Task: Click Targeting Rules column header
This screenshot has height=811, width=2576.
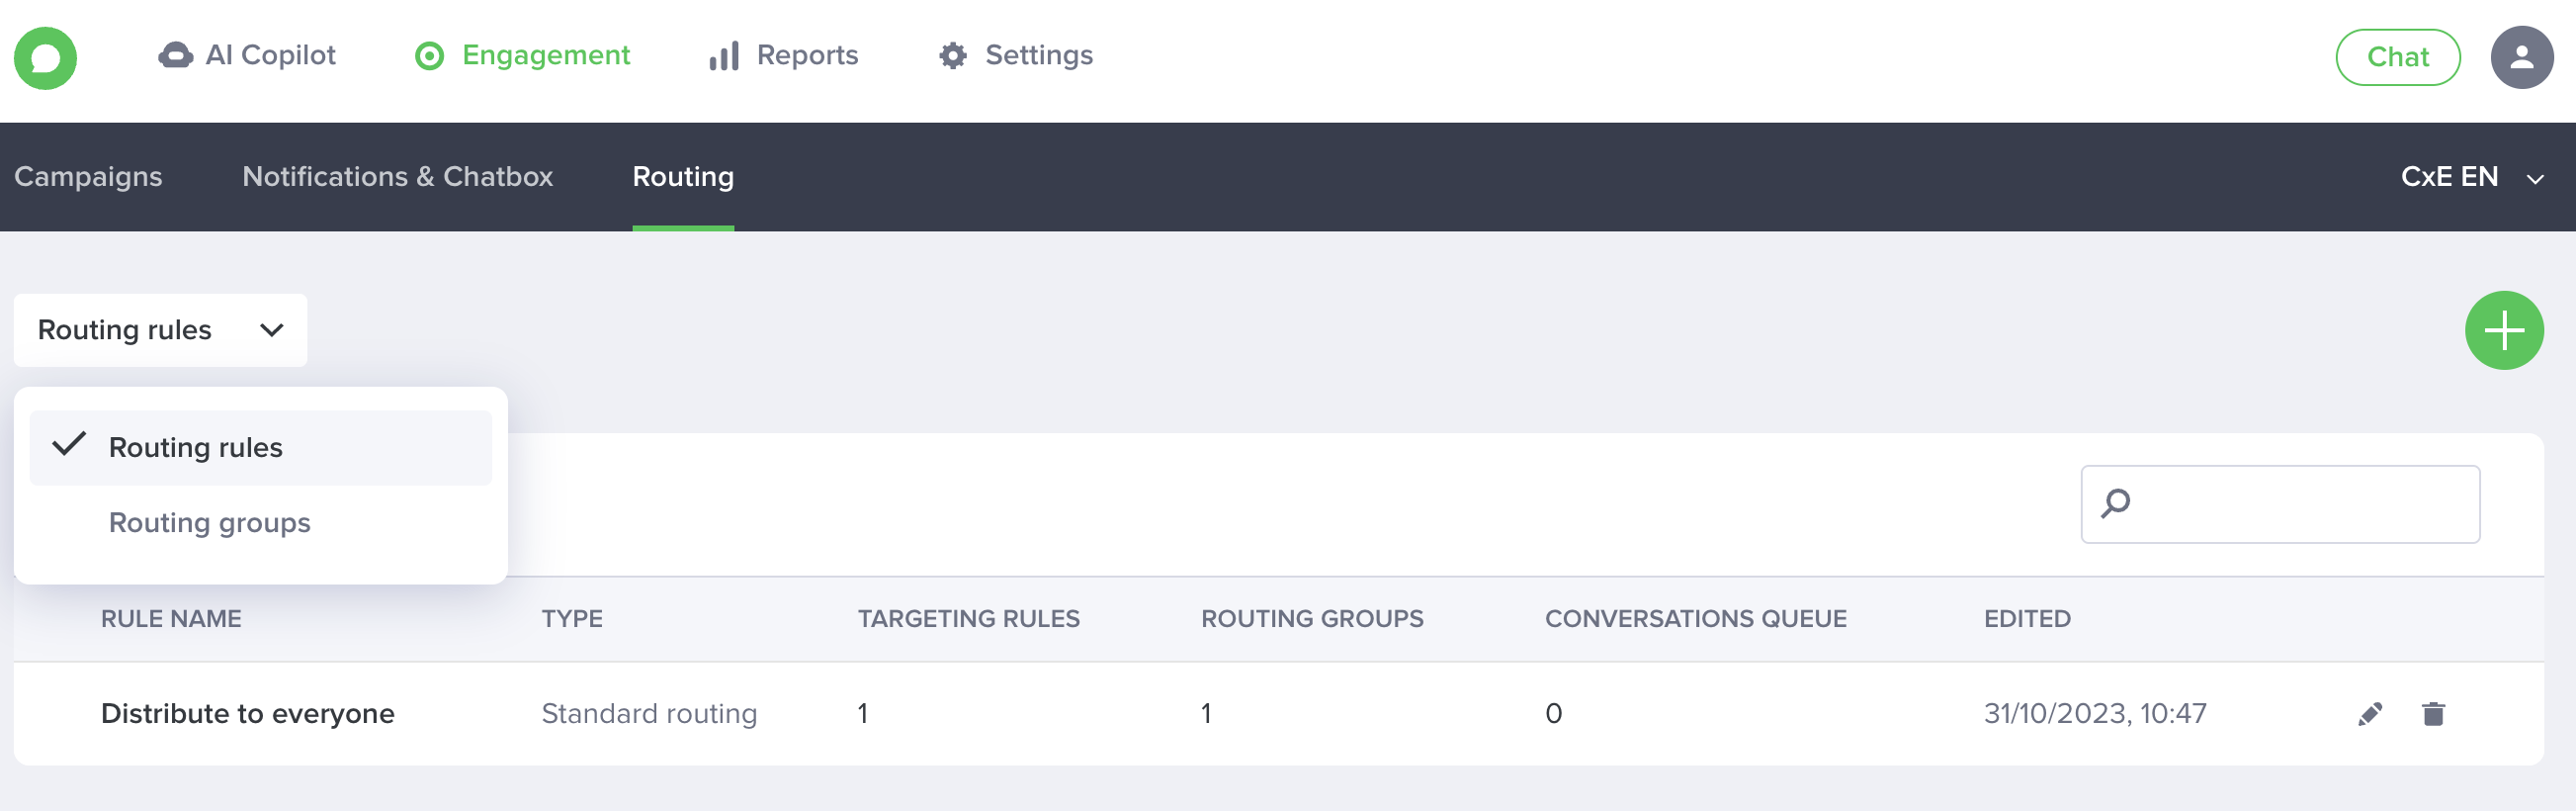Action: tap(968, 619)
